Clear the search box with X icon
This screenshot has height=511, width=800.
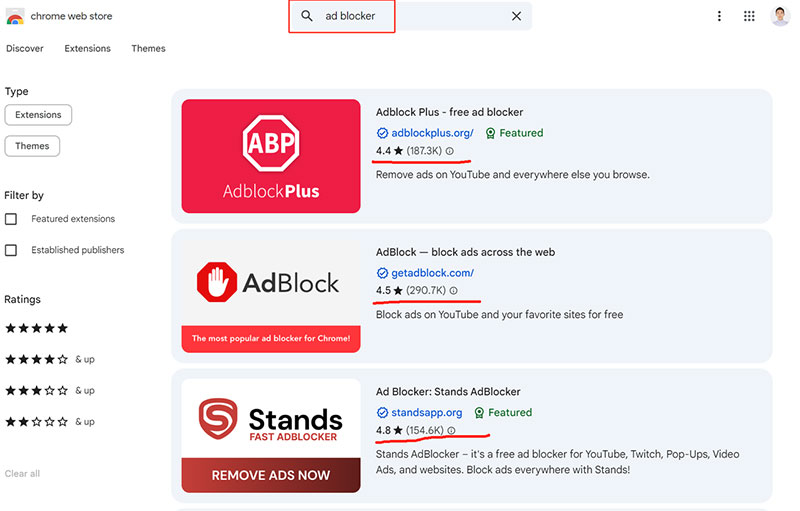517,16
